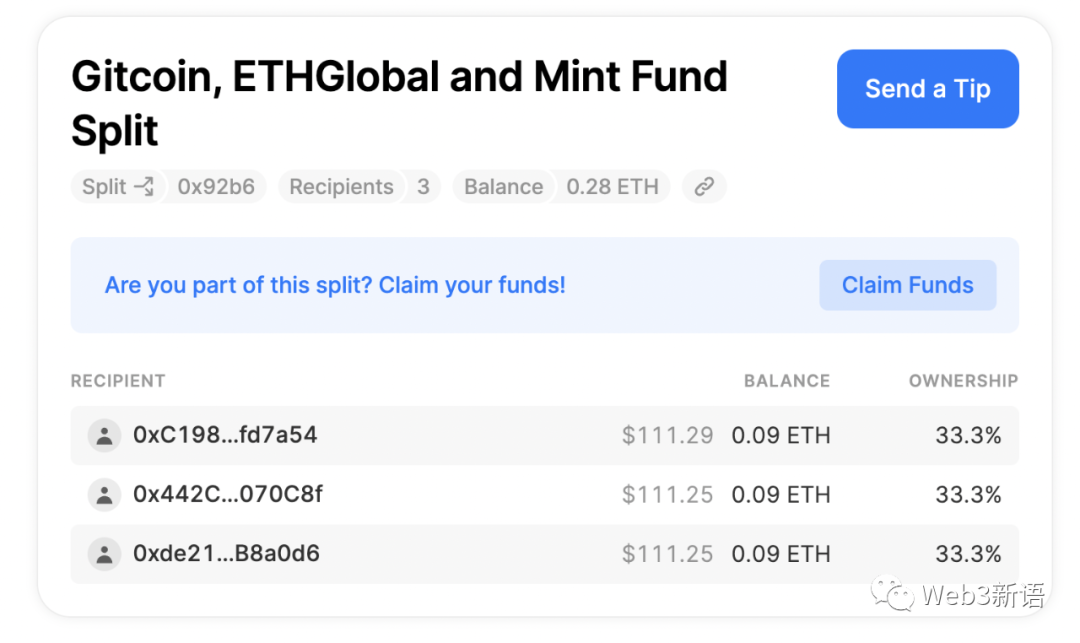Sort by the BALANCE column header
The image size is (1080, 643).
coord(786,381)
